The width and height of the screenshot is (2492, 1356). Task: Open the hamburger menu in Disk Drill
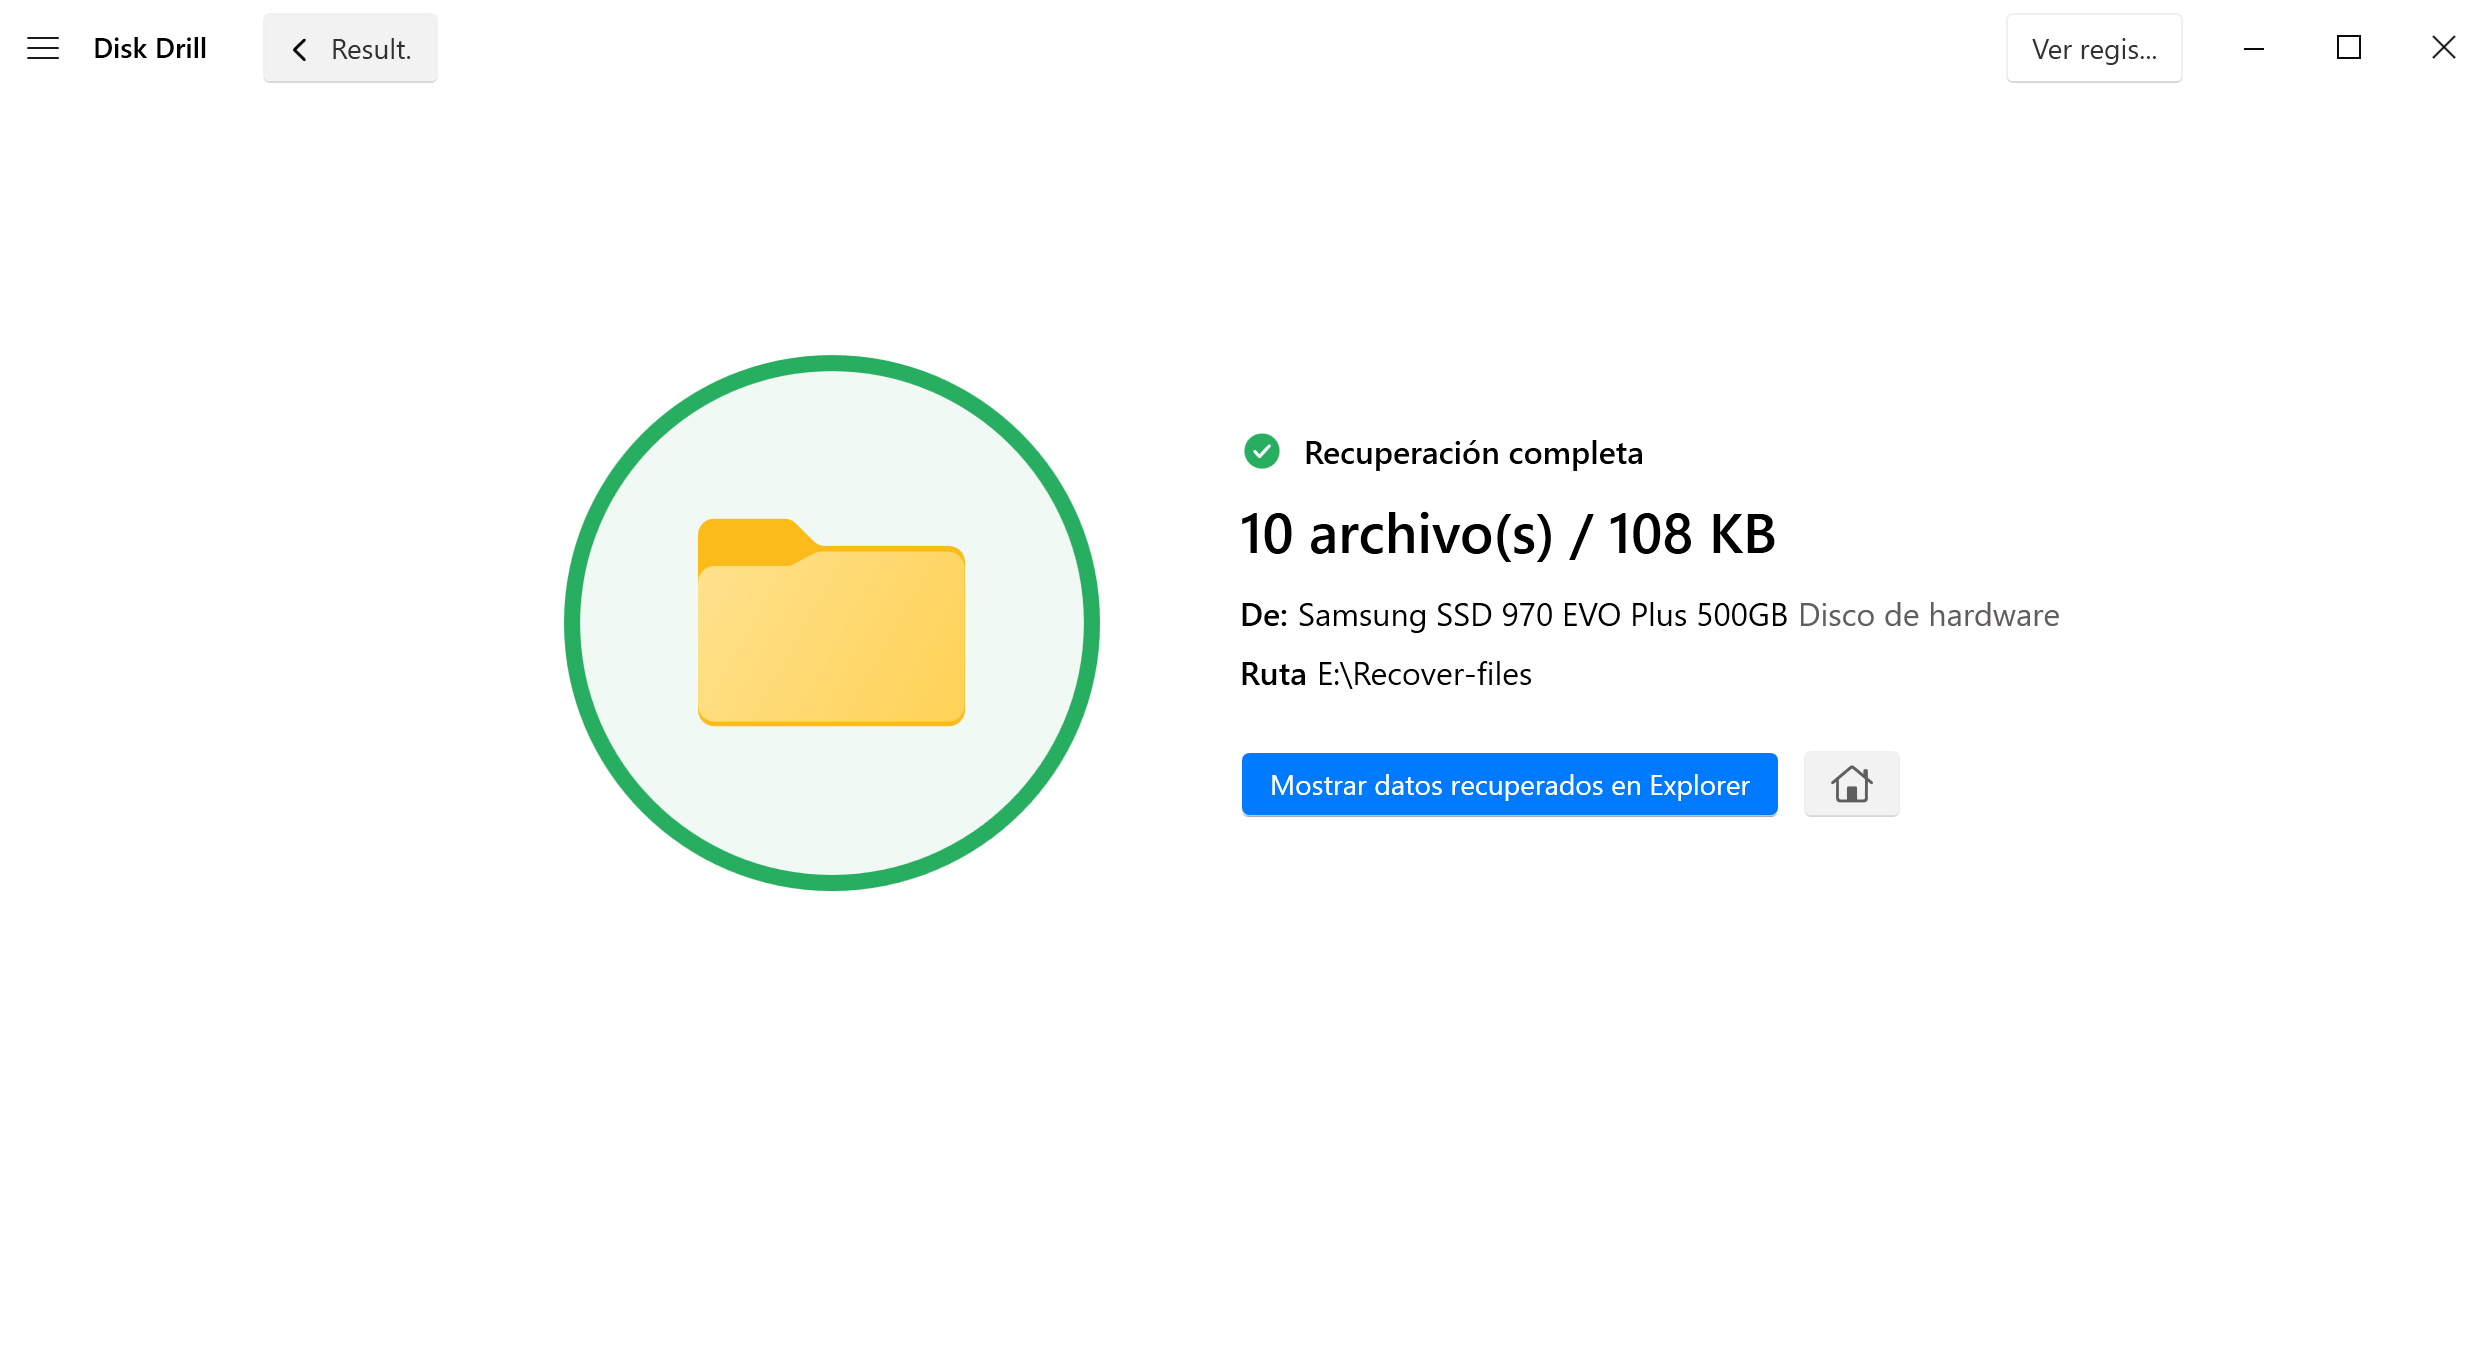tap(40, 48)
